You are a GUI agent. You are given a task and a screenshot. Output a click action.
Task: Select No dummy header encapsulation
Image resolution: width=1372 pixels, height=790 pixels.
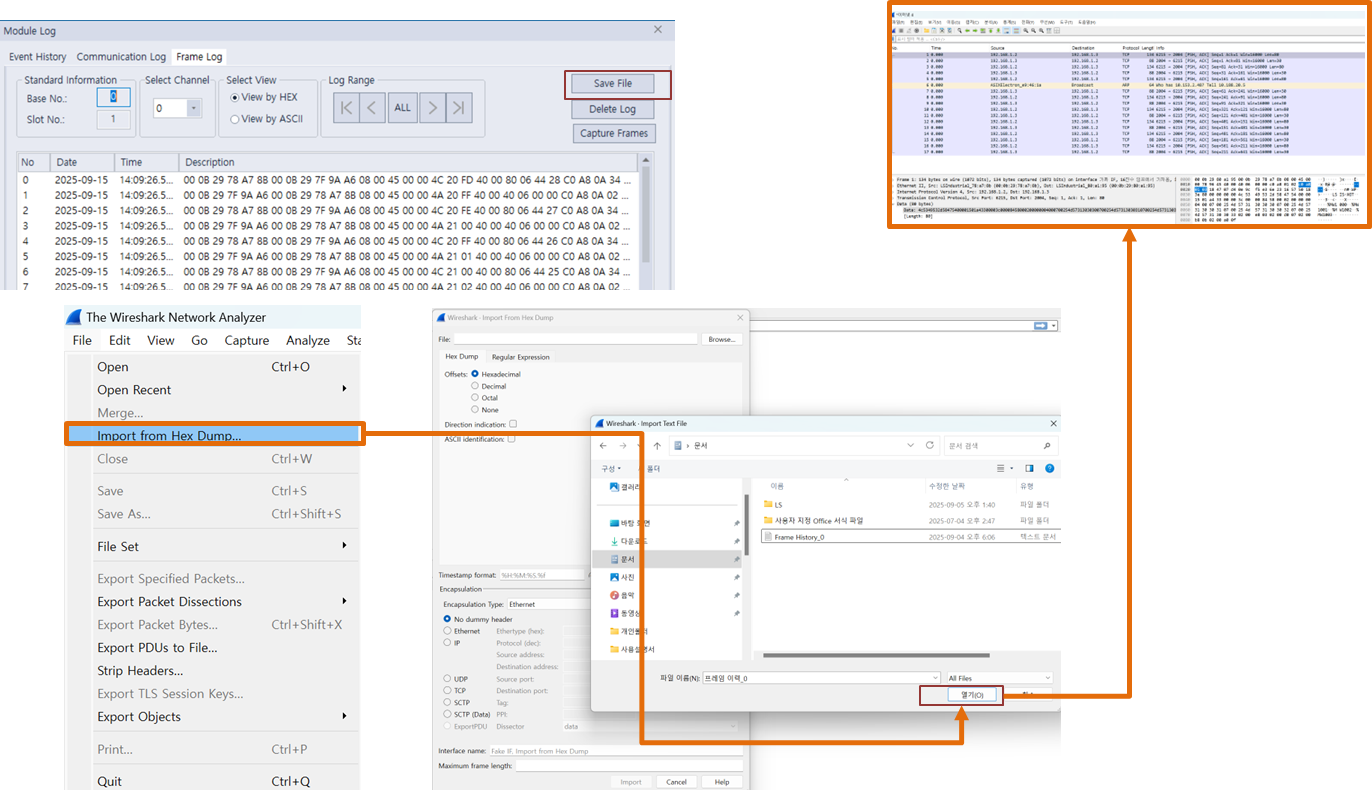coord(477,619)
